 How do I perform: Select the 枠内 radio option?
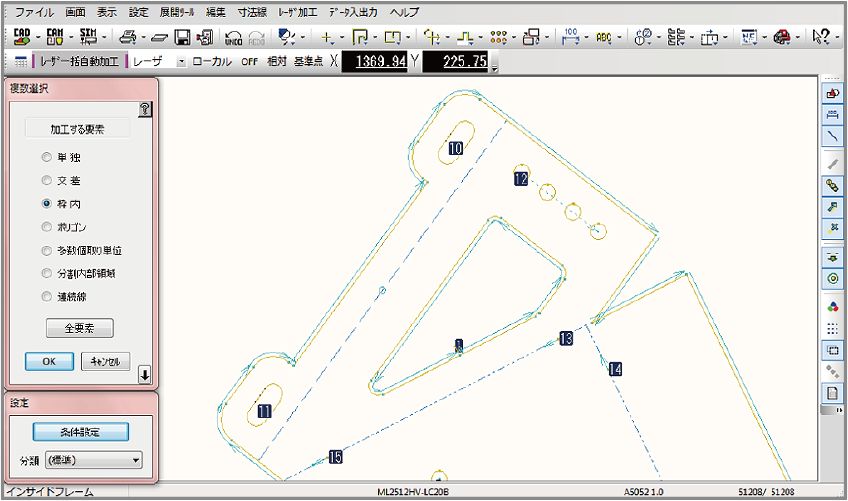pos(47,204)
